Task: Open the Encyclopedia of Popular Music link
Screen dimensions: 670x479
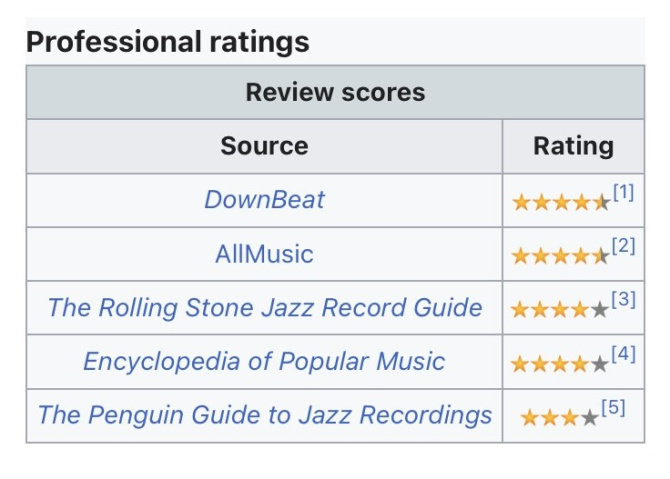Action: tap(264, 361)
